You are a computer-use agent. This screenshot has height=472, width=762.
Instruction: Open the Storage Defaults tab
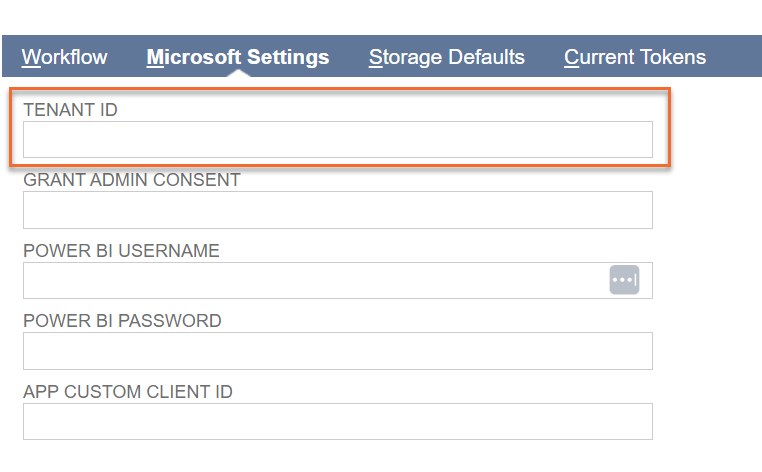pos(447,57)
